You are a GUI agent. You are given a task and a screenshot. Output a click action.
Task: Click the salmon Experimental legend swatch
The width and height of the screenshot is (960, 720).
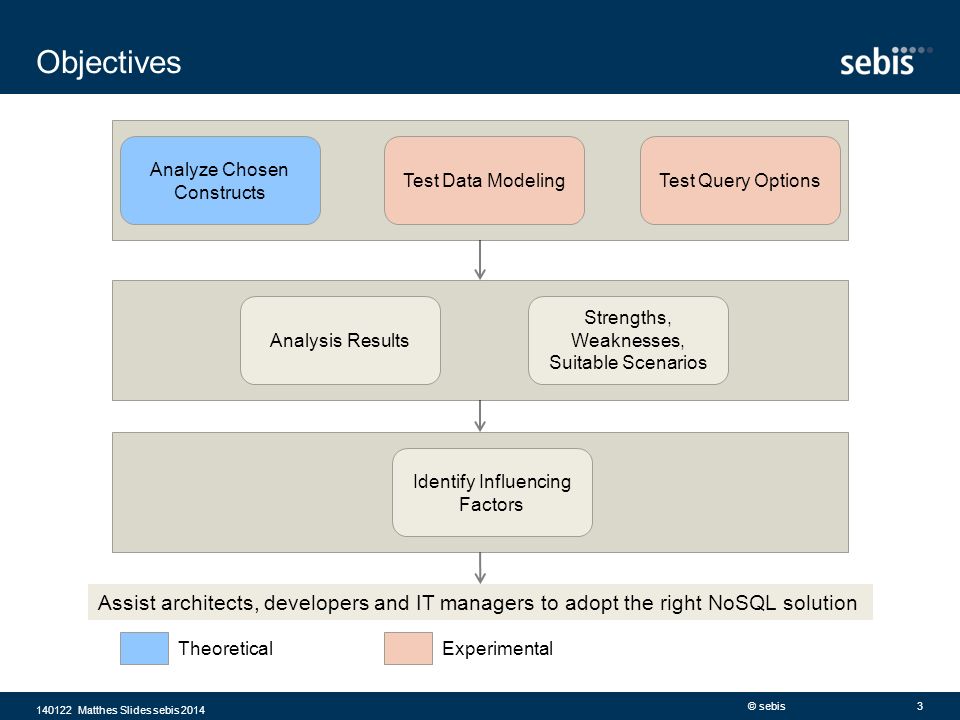pos(408,648)
